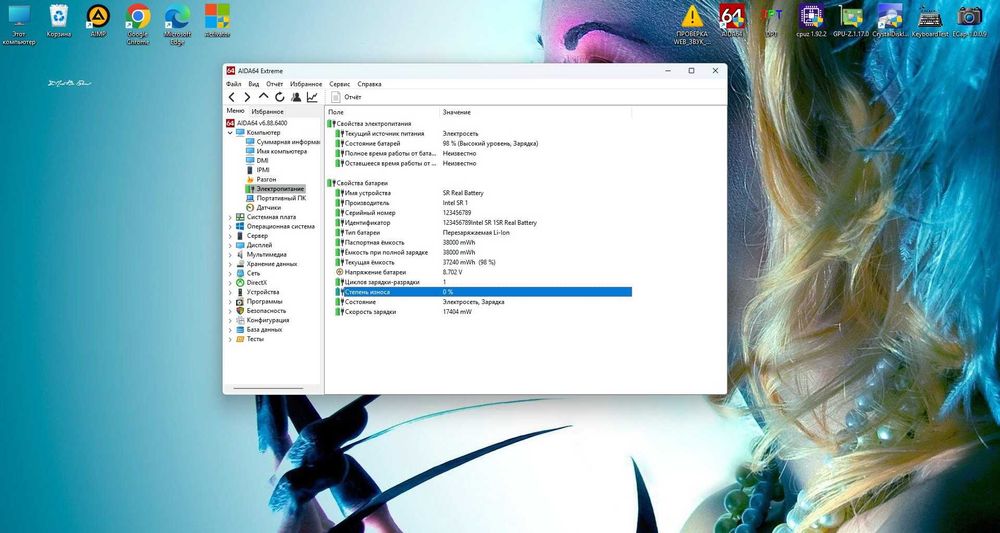Viewport: 1000px width, 533px height.
Task: Click the horizontal scrollbar under the tree
Action: pyautogui.click(x=268, y=388)
